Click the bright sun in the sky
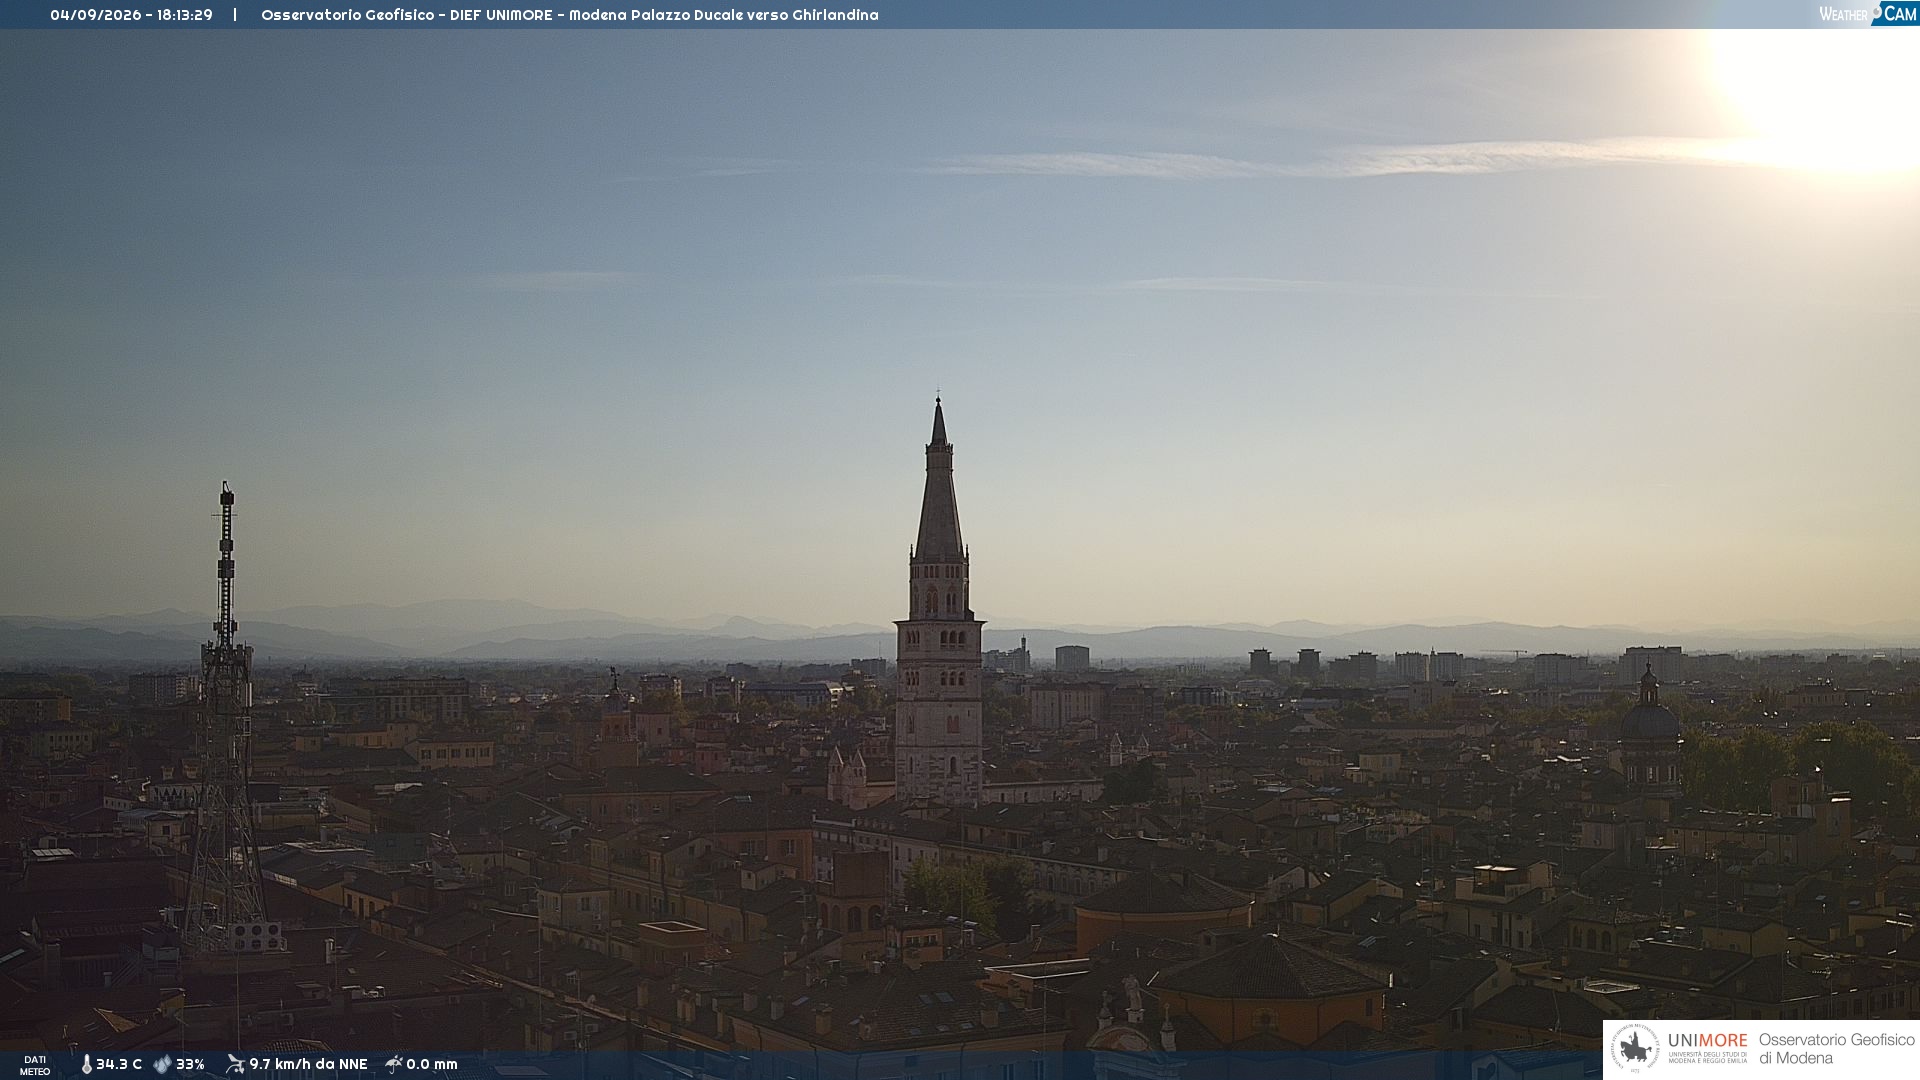The width and height of the screenshot is (1920, 1080). 1830,90
